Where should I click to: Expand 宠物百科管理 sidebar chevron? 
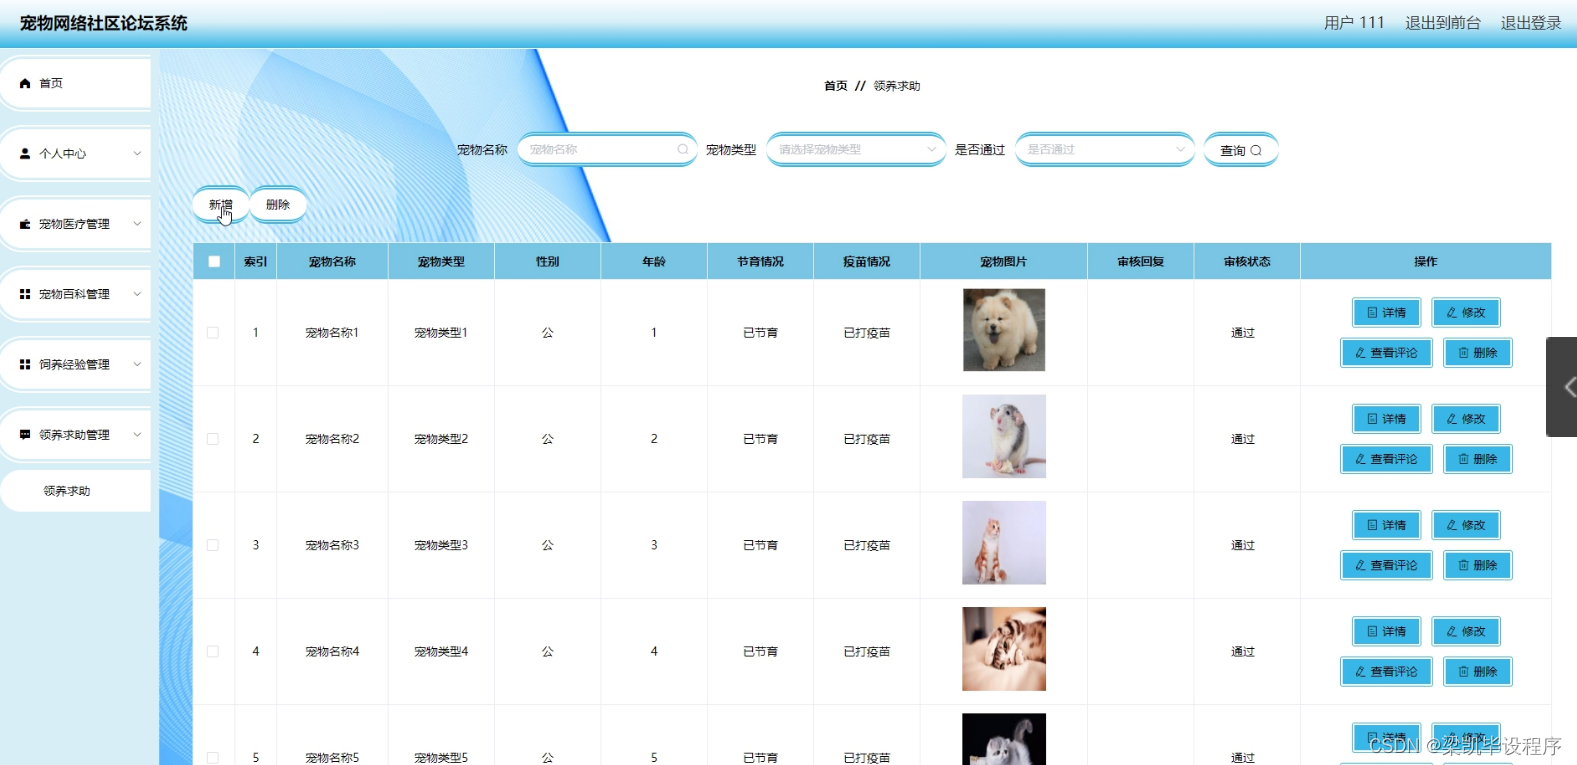[137, 294]
